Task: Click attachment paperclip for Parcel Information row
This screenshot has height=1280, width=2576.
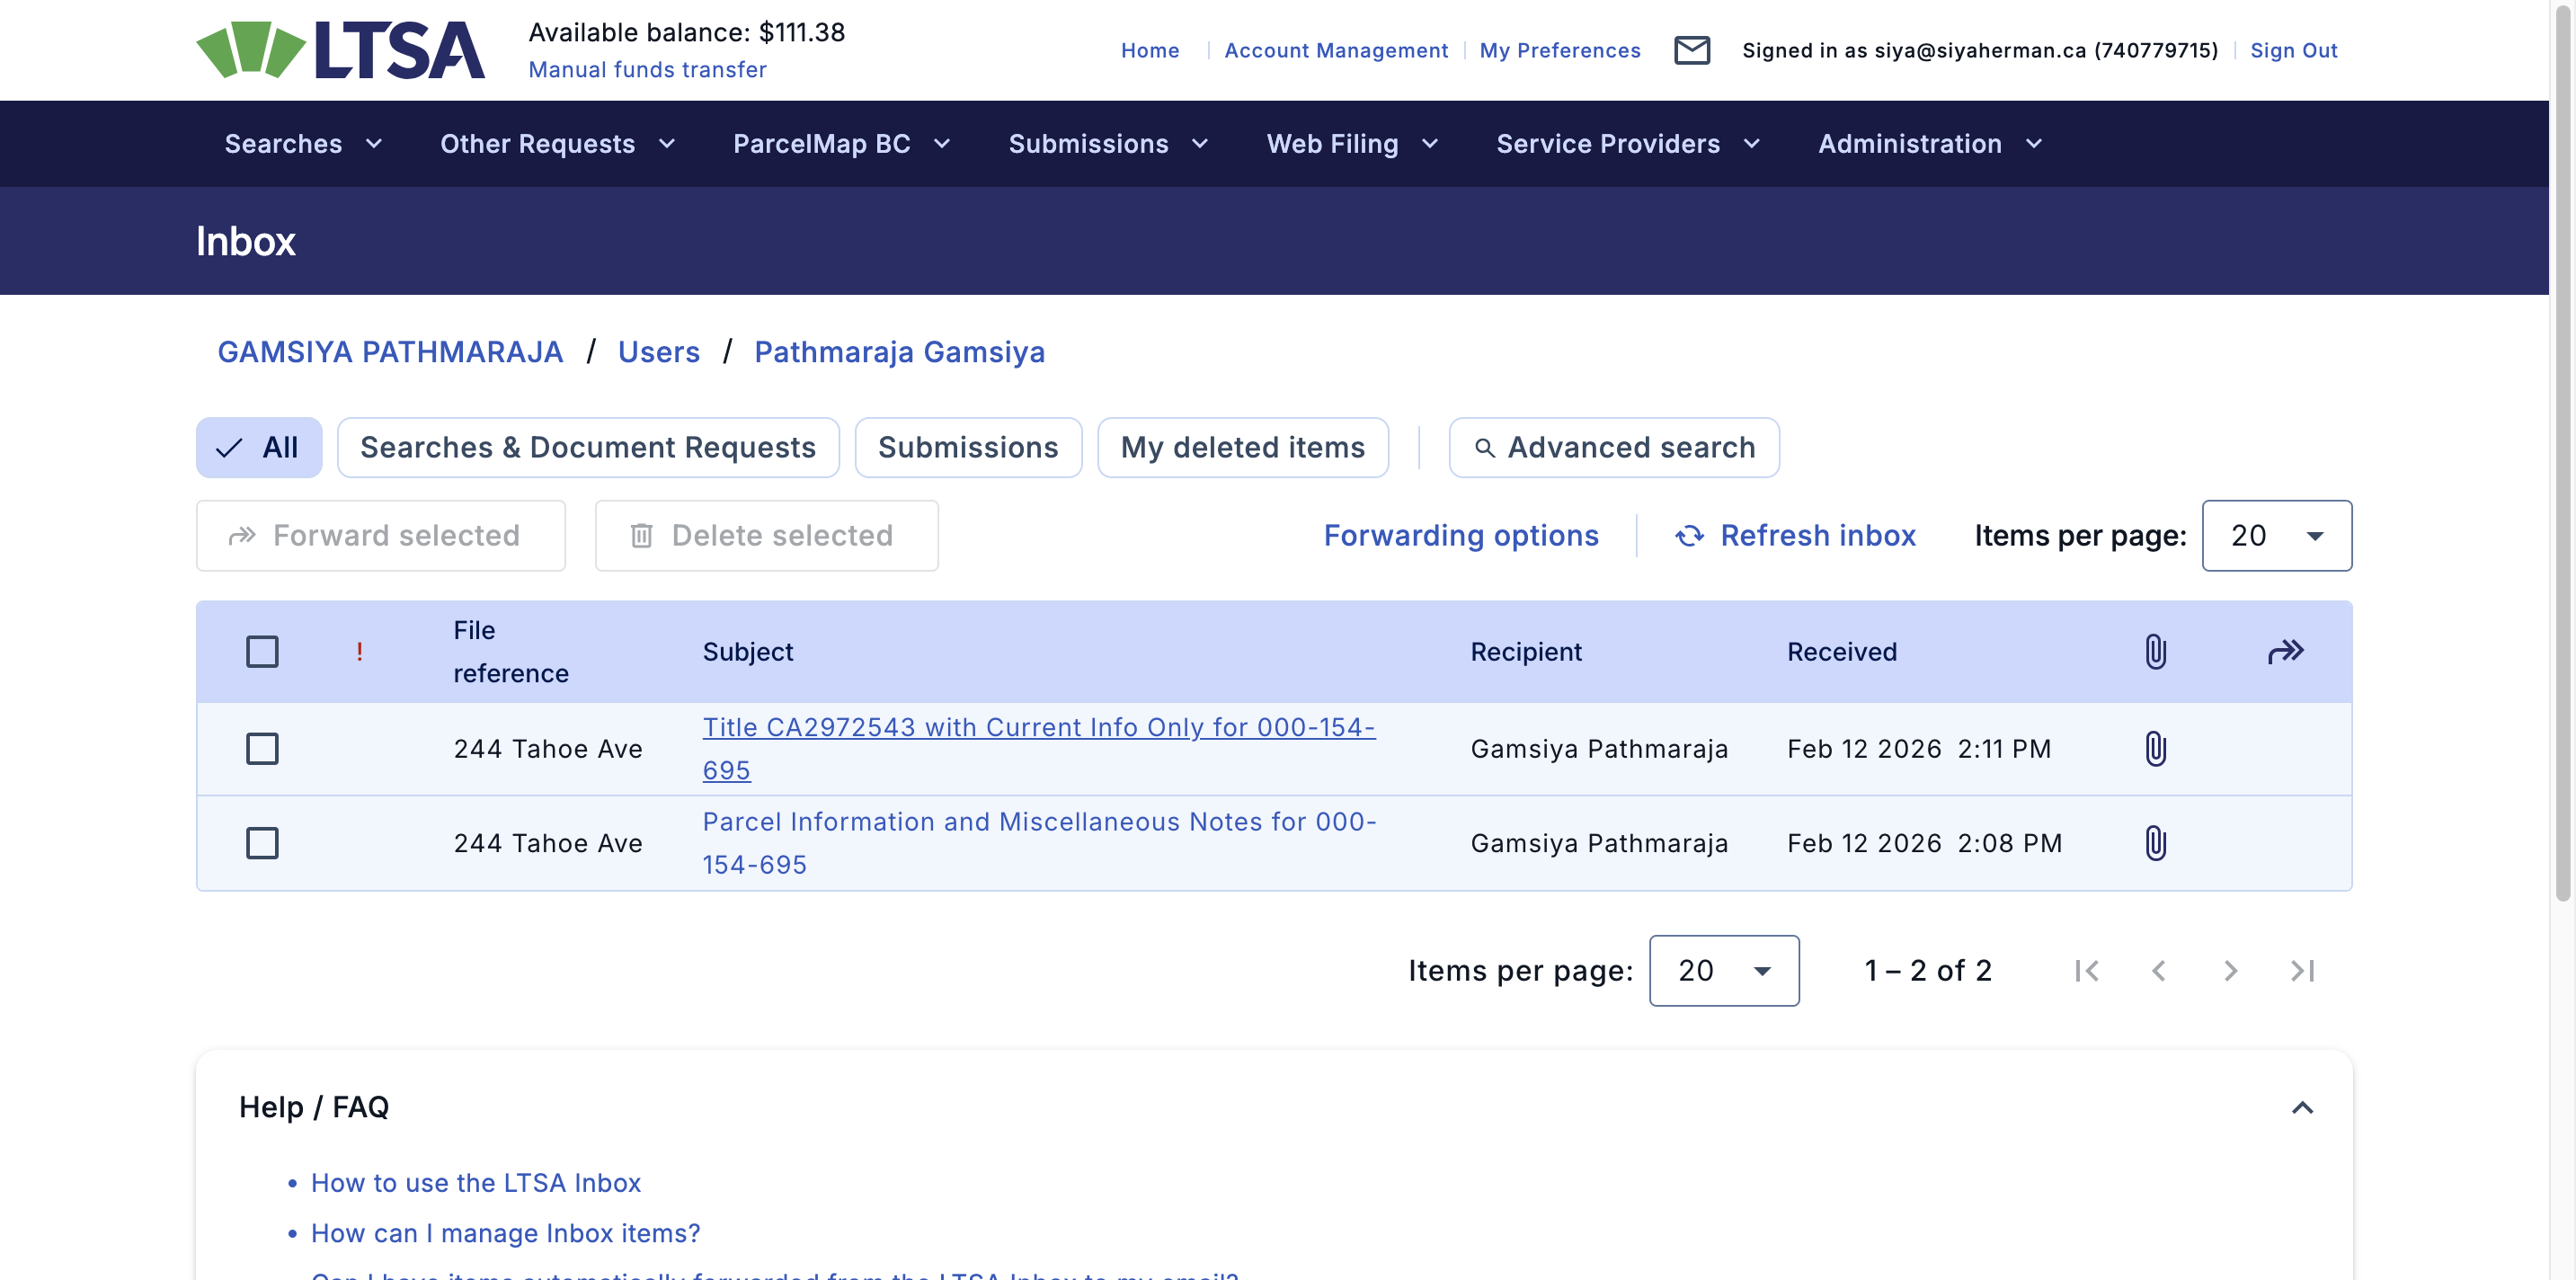Action: 2155,843
